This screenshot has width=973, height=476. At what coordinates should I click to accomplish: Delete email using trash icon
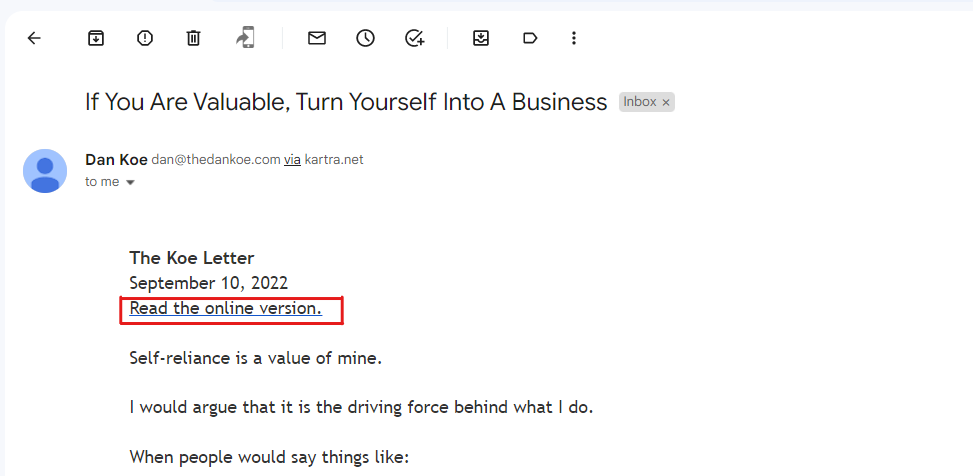194,38
